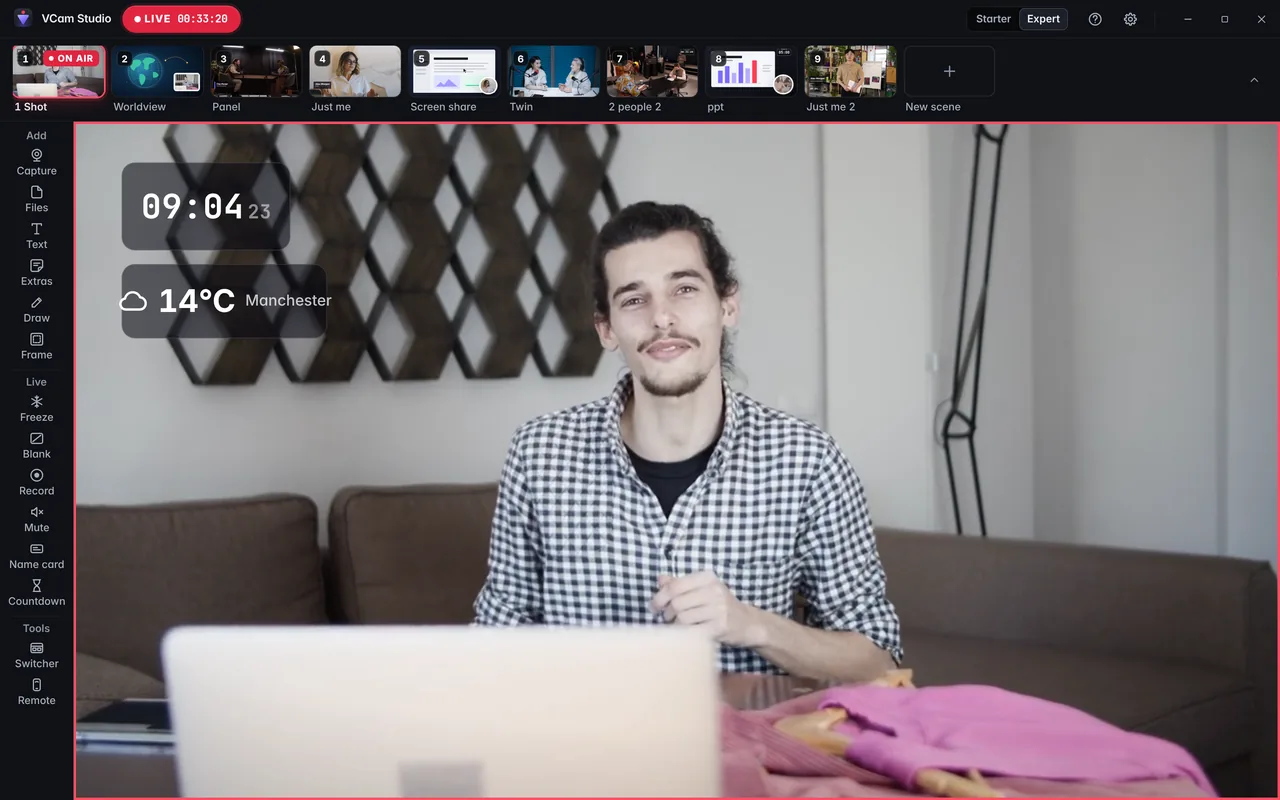Open the Files tool
The height and width of the screenshot is (800, 1280).
(x=36, y=199)
